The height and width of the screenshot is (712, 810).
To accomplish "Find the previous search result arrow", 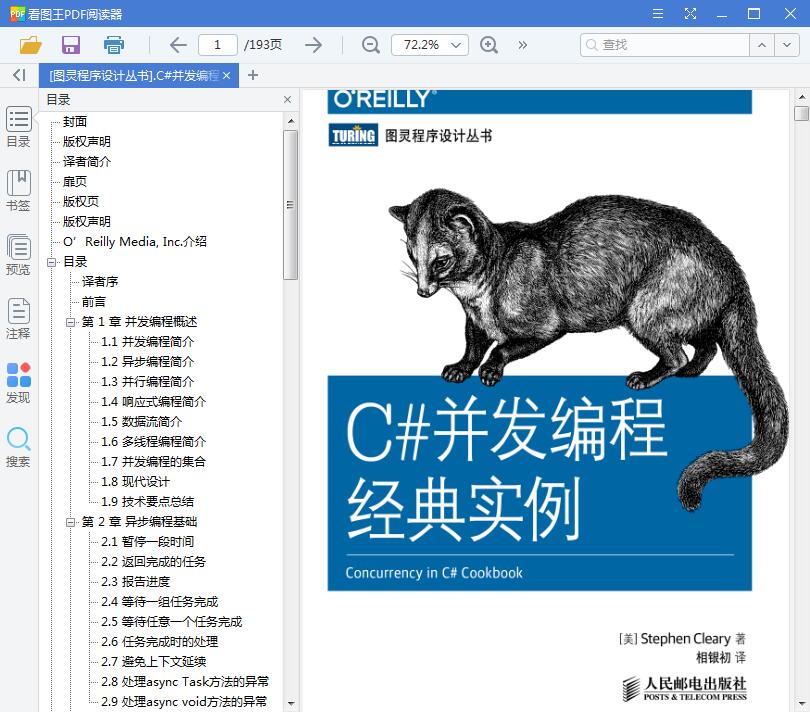I will 761,45.
